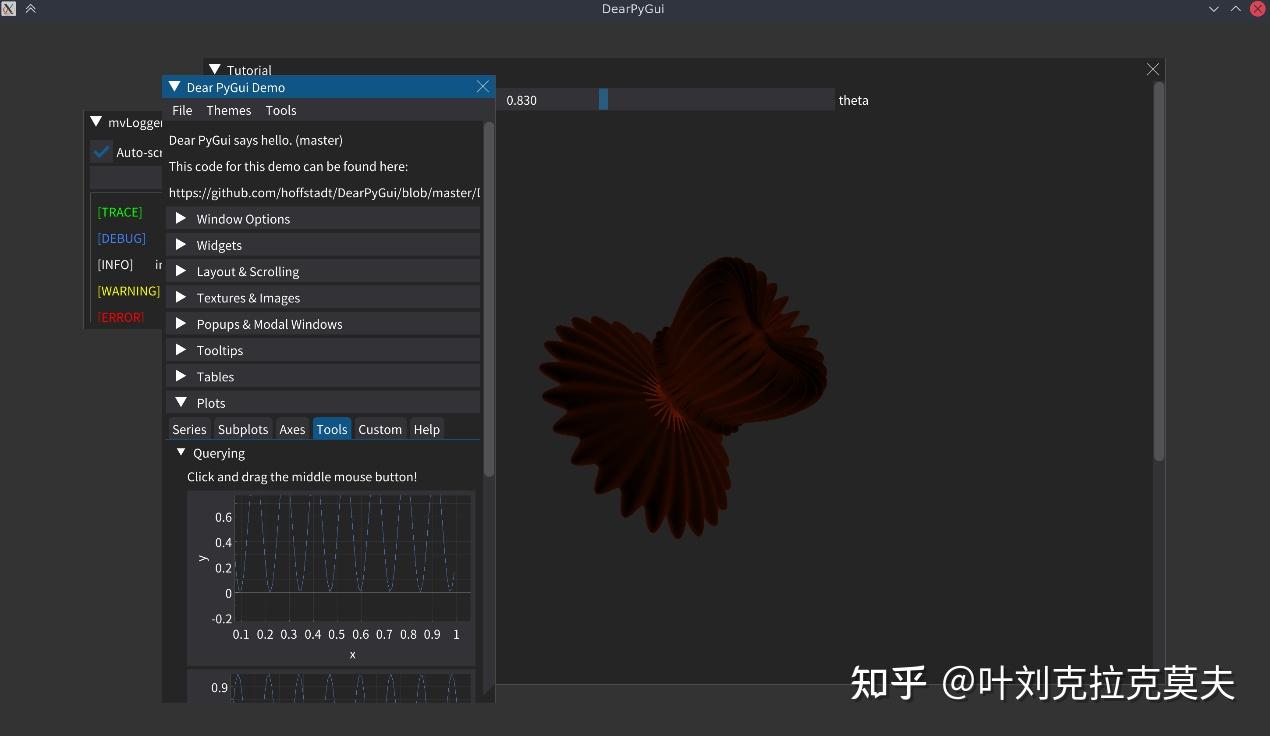1270x736 pixels.
Task: Collapse the Plots section
Action: tap(323, 403)
